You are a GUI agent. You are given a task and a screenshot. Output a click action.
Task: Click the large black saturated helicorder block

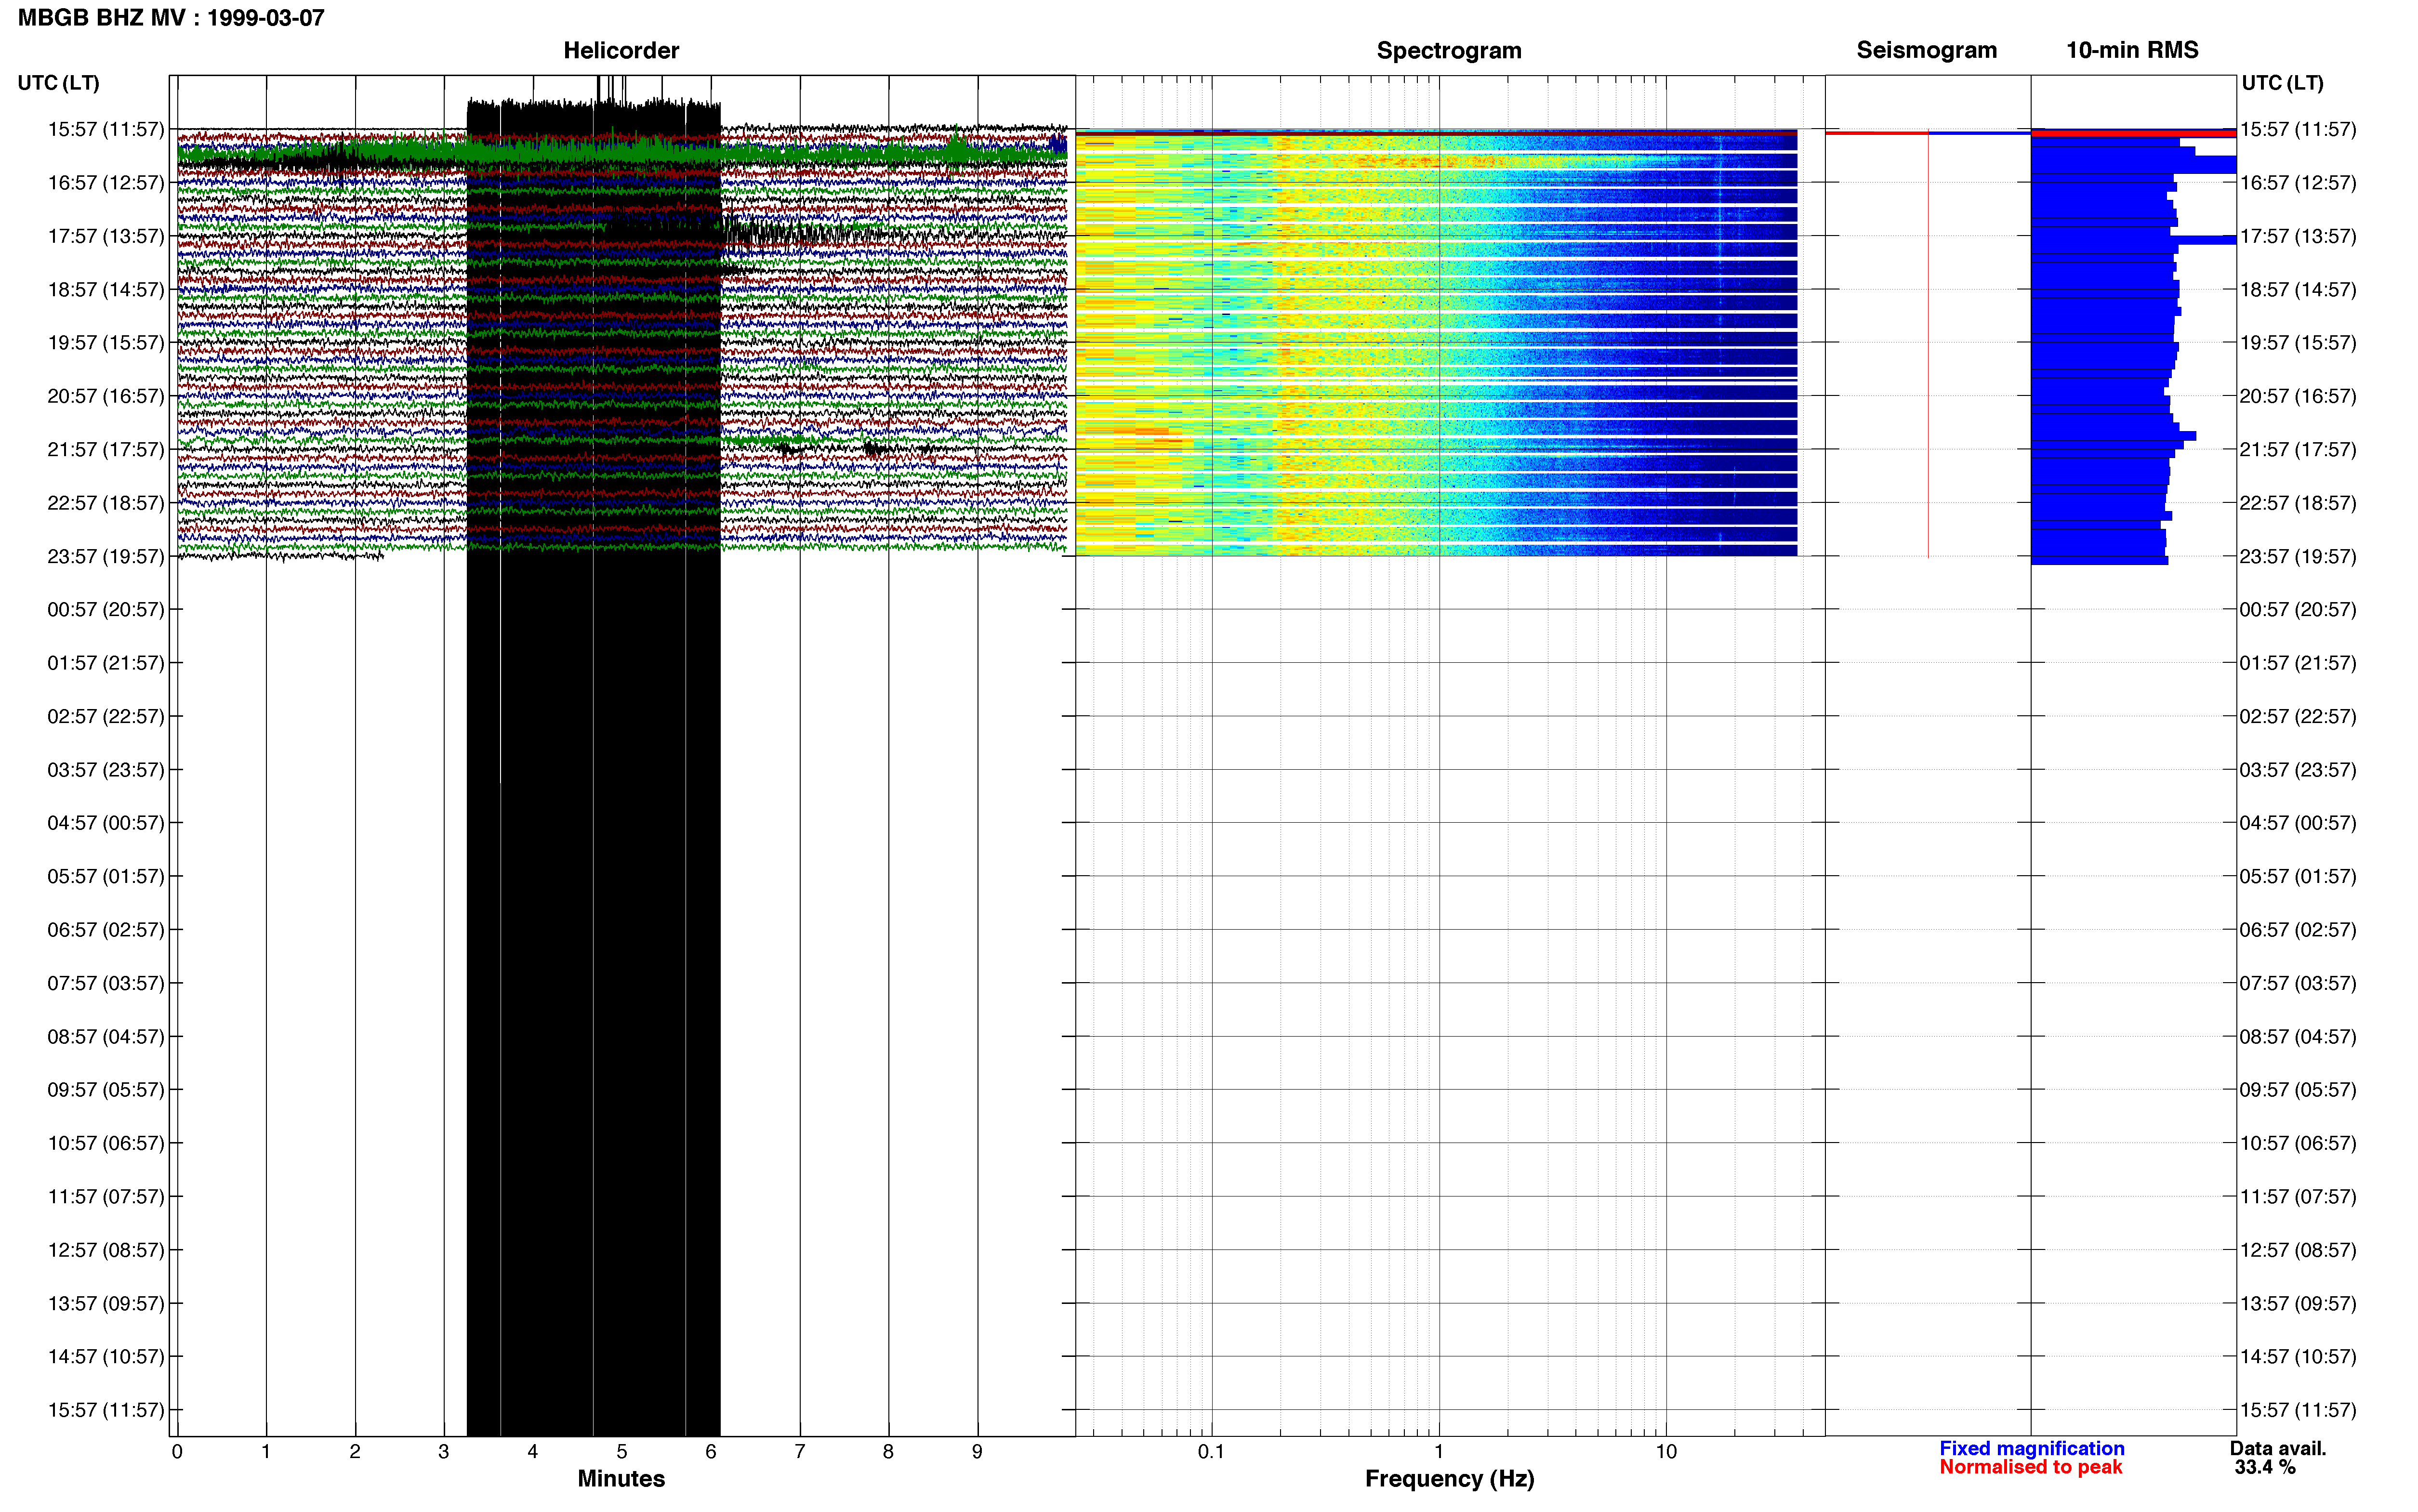[x=594, y=767]
